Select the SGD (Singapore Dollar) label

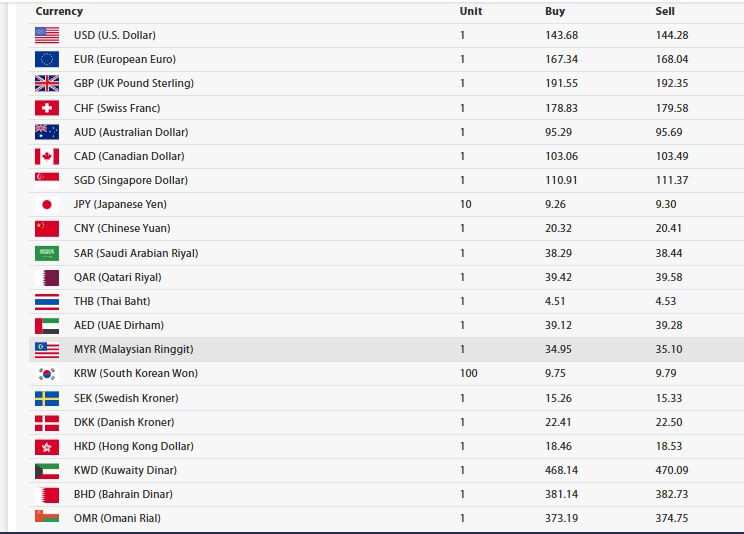(x=130, y=180)
